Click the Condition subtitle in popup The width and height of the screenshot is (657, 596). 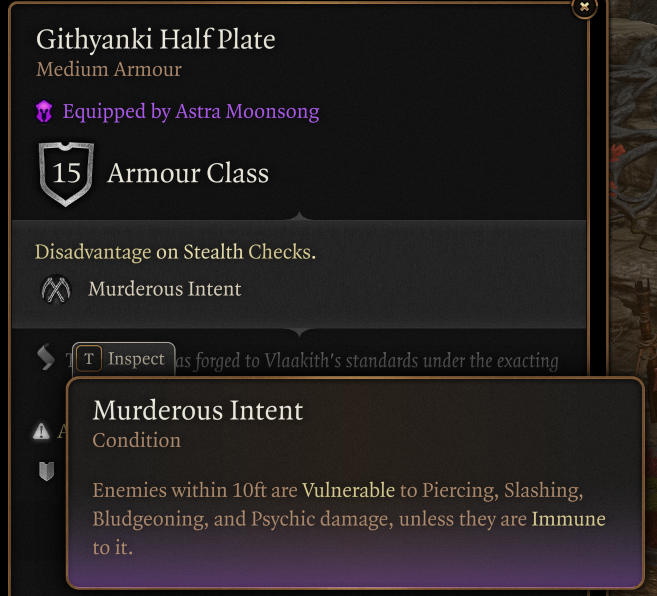[136, 440]
